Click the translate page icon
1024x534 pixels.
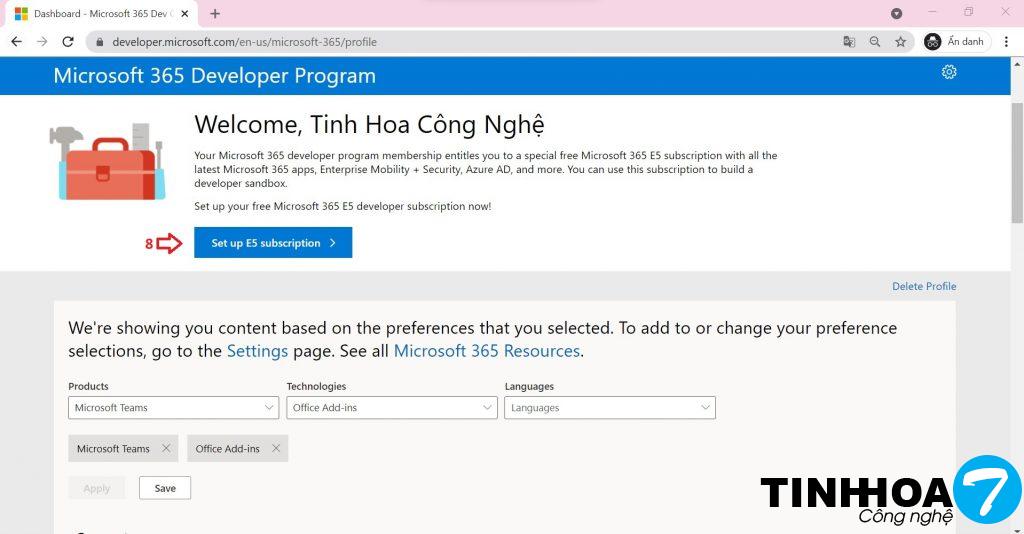point(849,42)
